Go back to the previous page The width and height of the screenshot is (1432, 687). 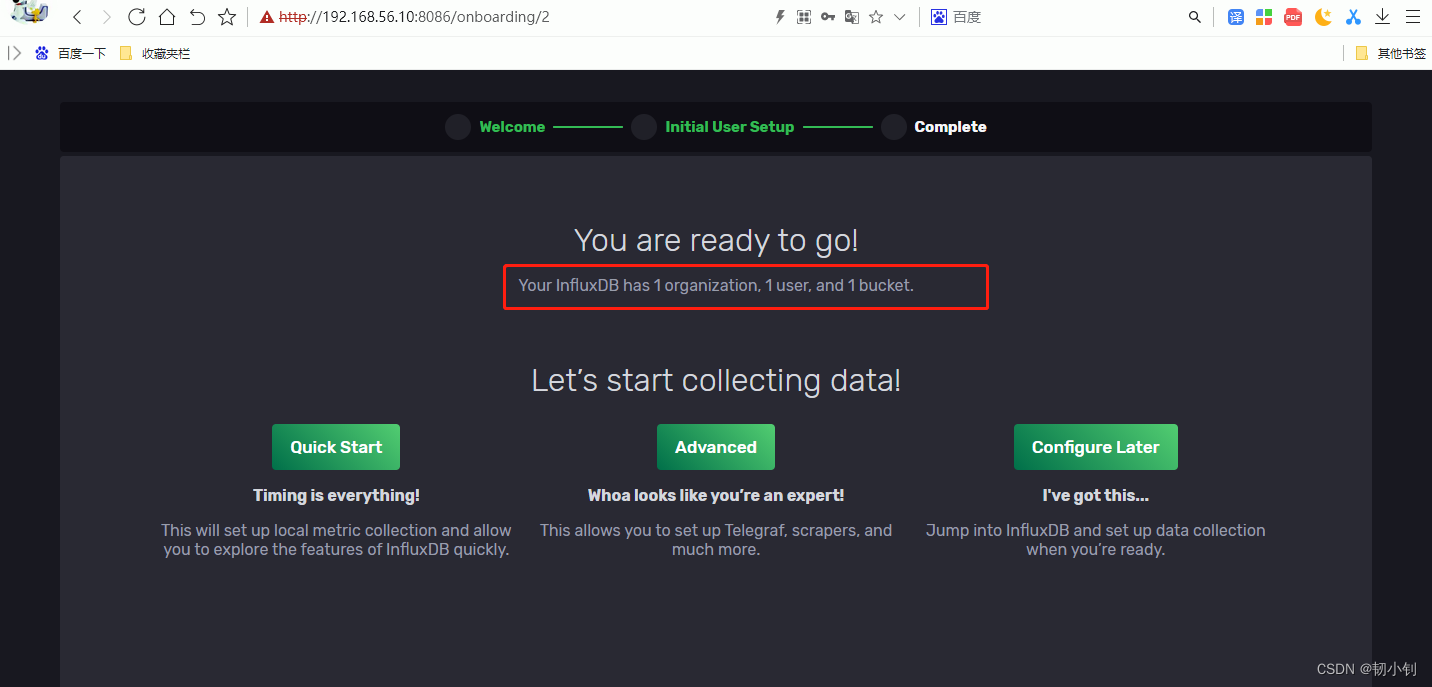pos(77,17)
